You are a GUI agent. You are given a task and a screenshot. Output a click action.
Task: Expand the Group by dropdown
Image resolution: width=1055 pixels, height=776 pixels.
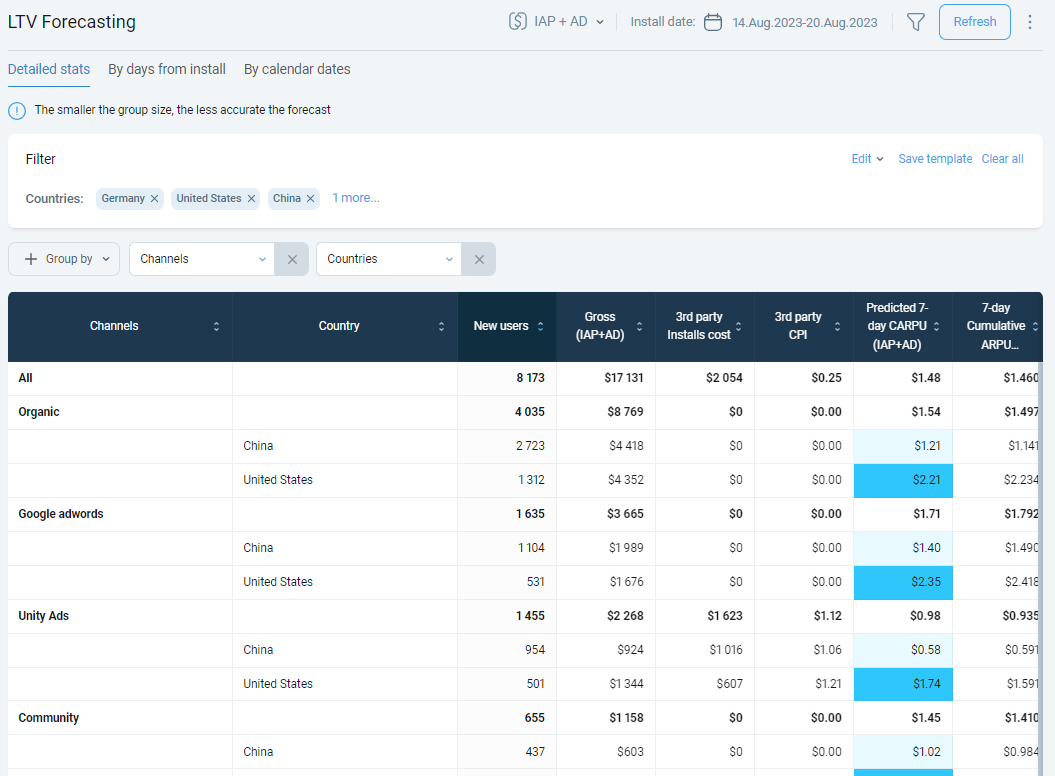click(x=64, y=259)
